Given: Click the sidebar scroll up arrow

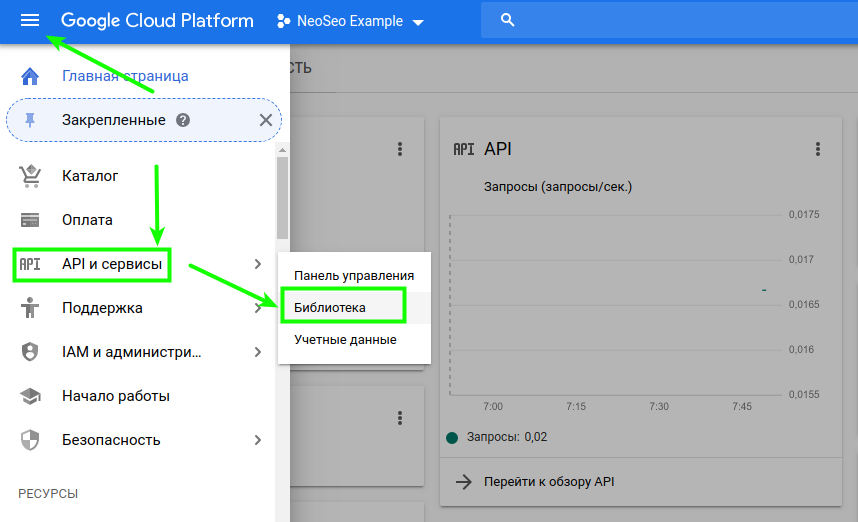Looking at the screenshot, I should coord(282,150).
